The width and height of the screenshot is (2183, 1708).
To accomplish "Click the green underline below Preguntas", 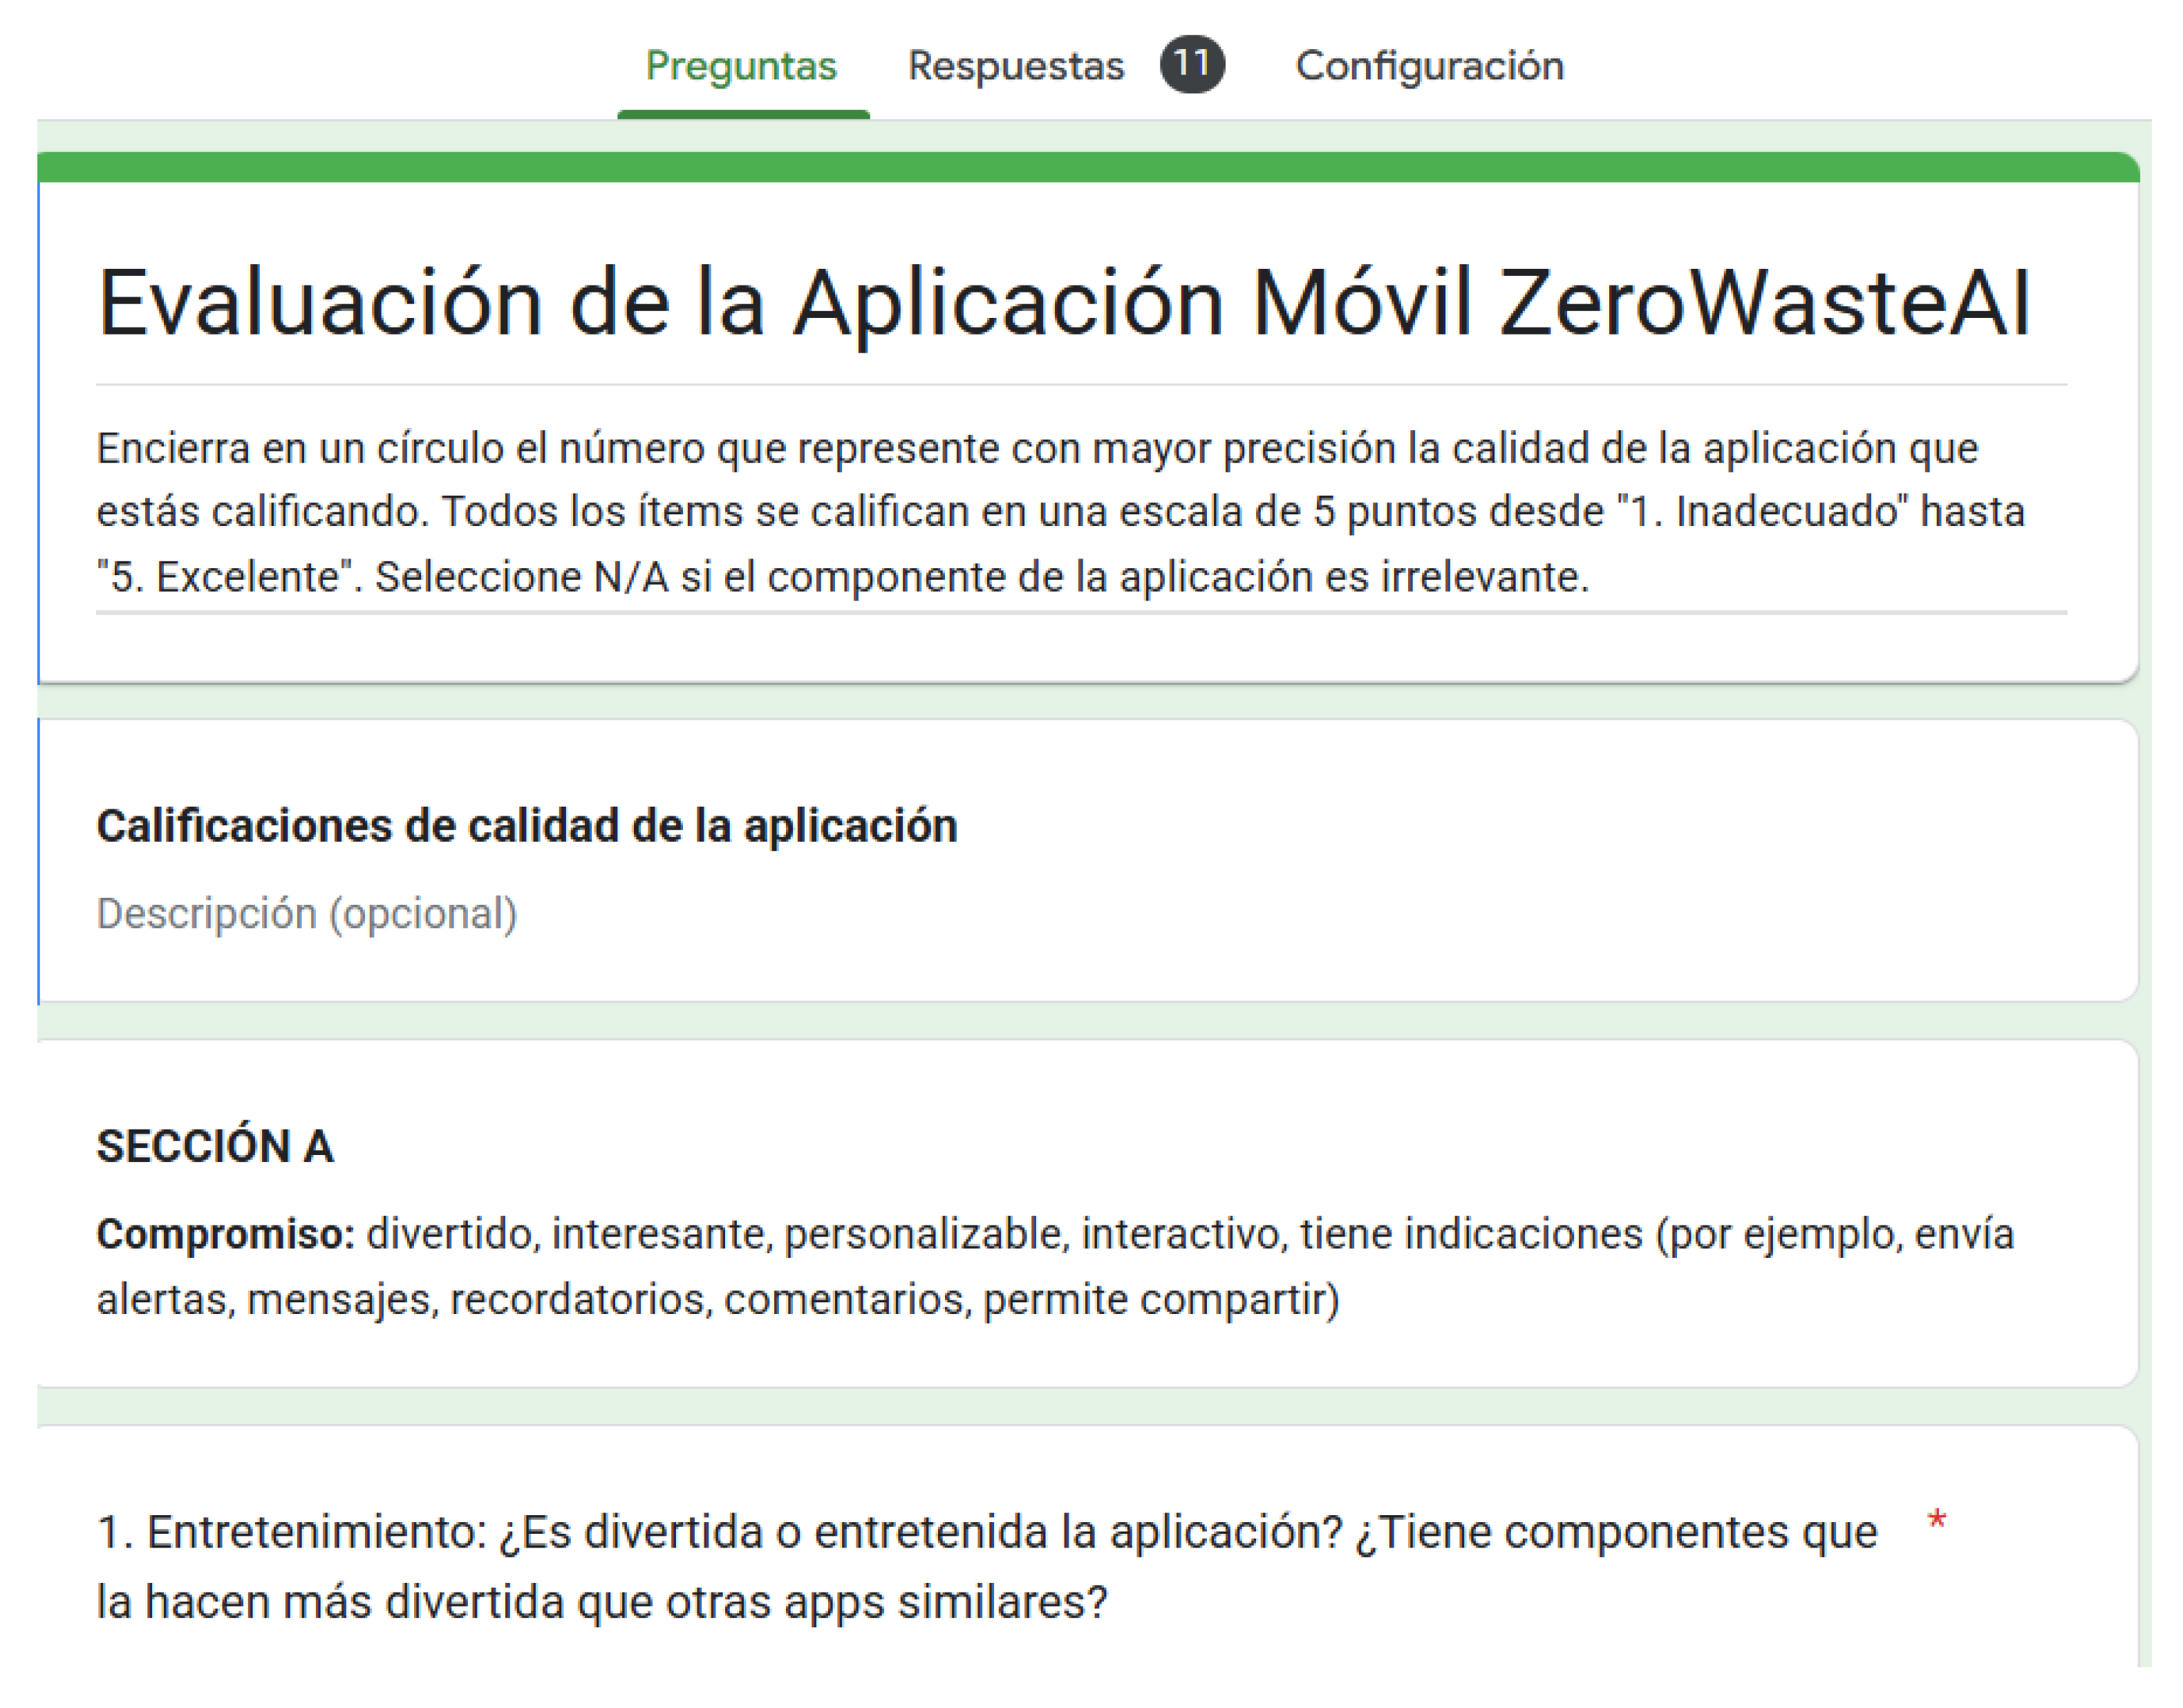I will coord(743,115).
